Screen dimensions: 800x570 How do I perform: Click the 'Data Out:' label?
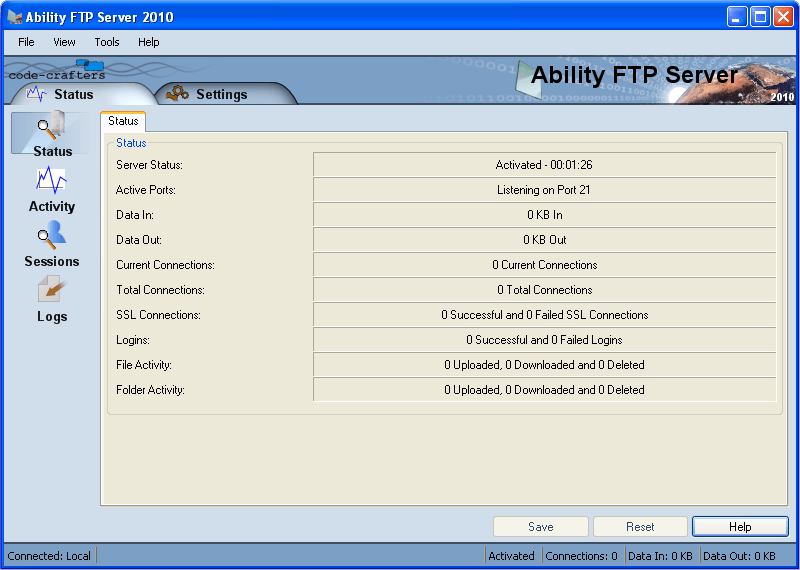pyautogui.click(x=139, y=240)
